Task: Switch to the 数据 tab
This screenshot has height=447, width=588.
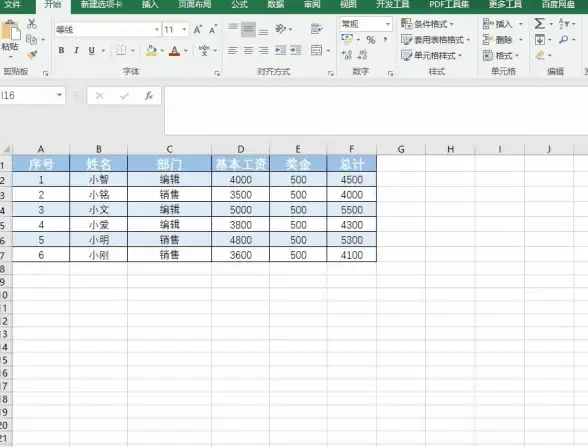Action: (x=276, y=4)
